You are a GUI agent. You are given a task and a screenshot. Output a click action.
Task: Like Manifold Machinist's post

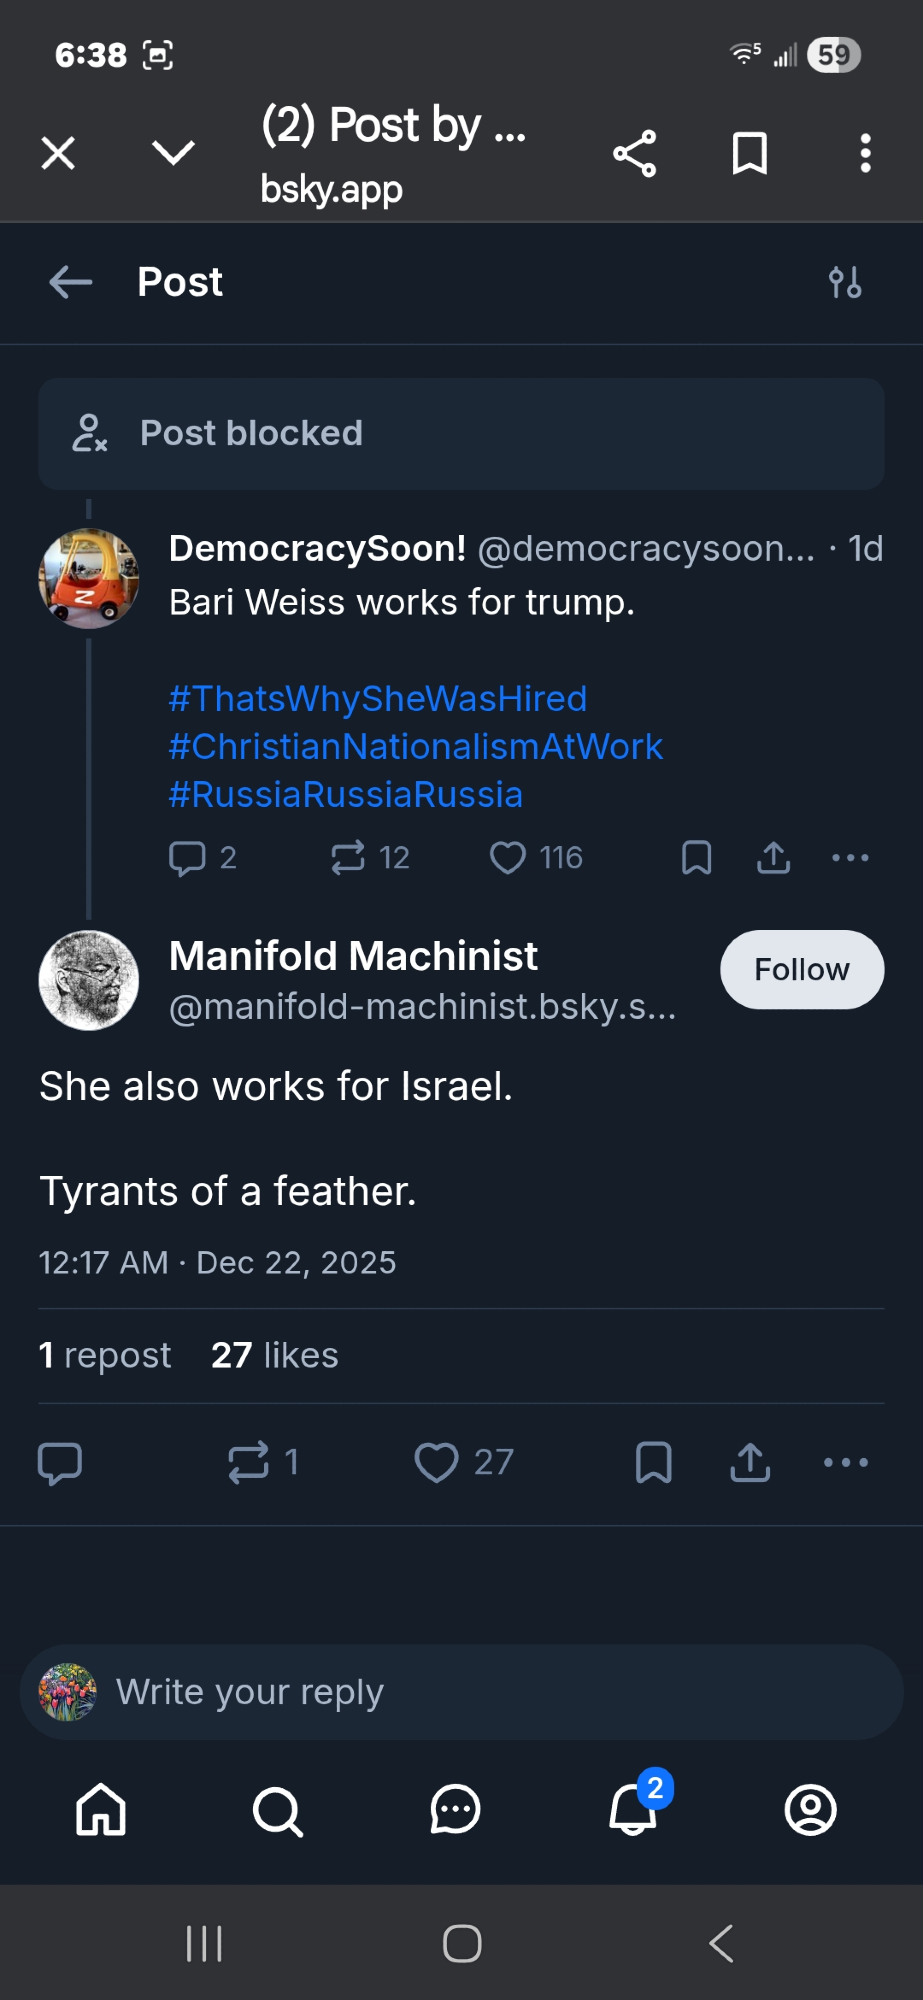(x=437, y=1462)
